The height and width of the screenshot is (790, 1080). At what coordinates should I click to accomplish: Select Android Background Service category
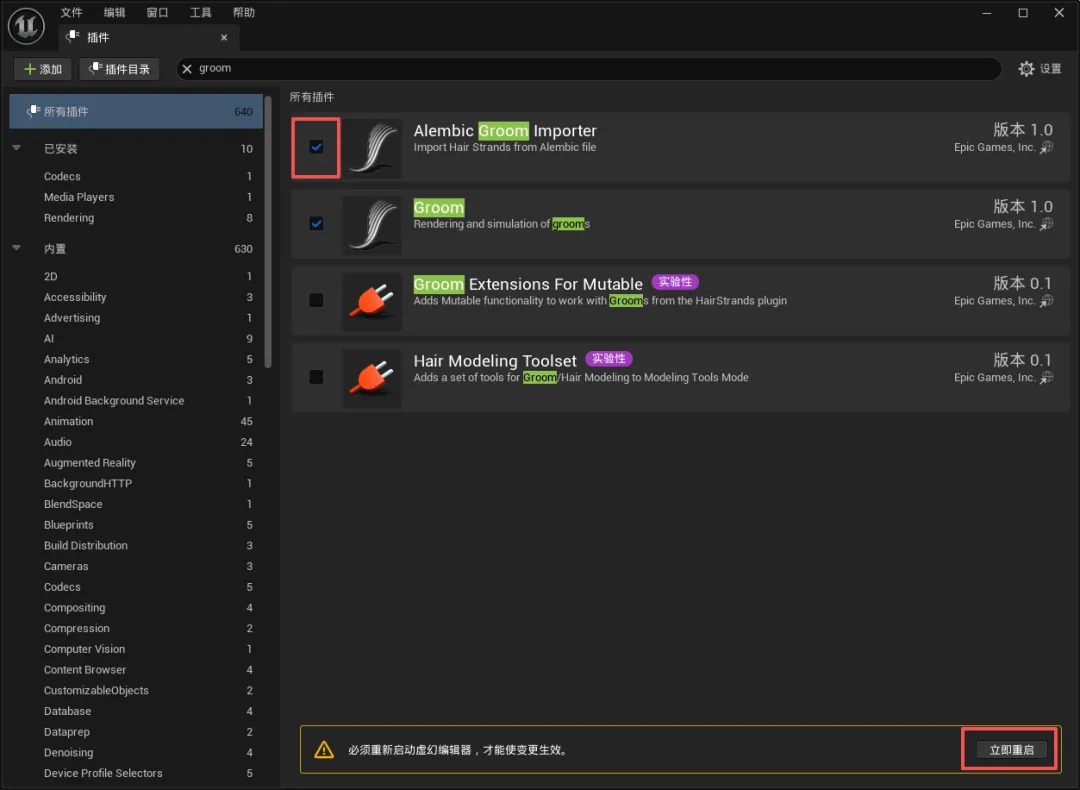click(x=136, y=400)
